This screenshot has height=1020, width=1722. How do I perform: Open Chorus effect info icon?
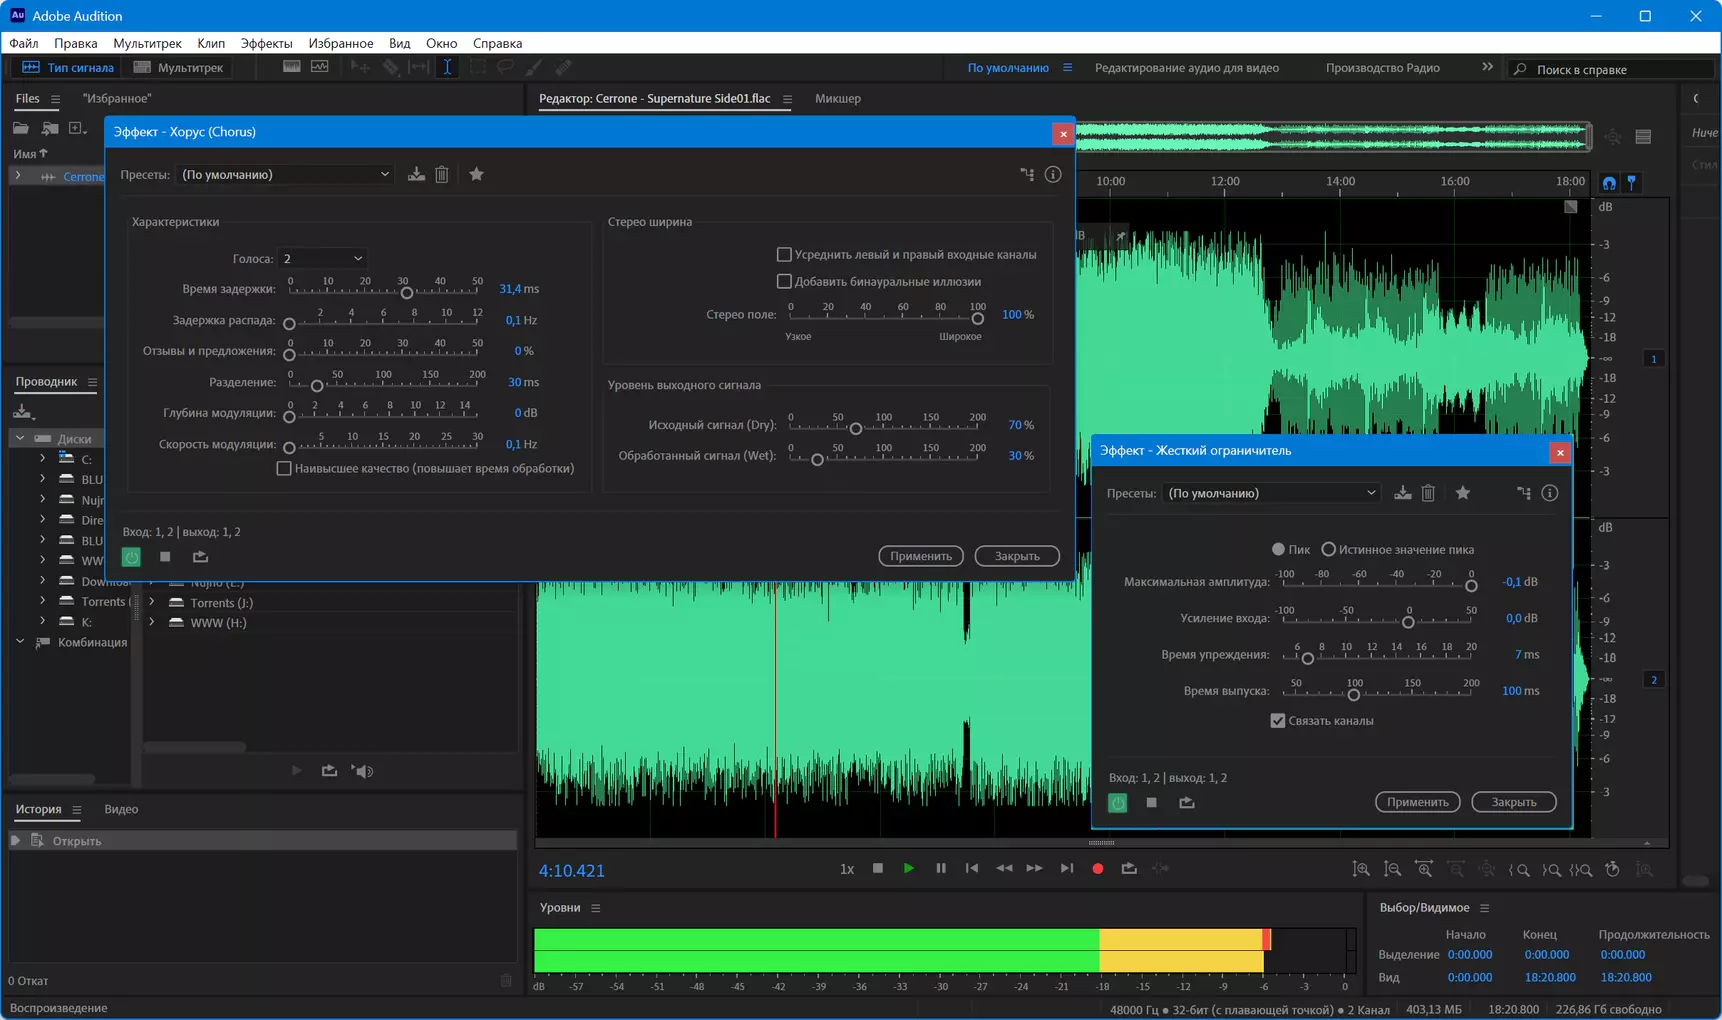point(1053,174)
